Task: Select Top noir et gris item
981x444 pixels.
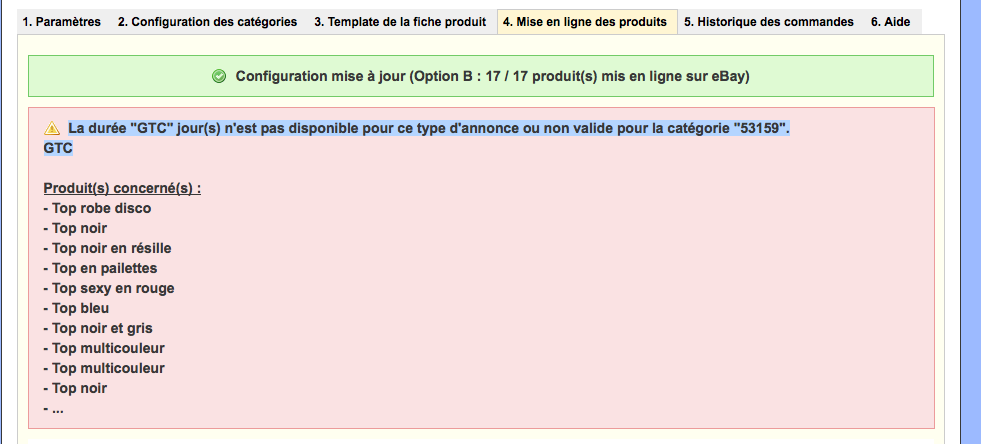Action: coord(98,328)
